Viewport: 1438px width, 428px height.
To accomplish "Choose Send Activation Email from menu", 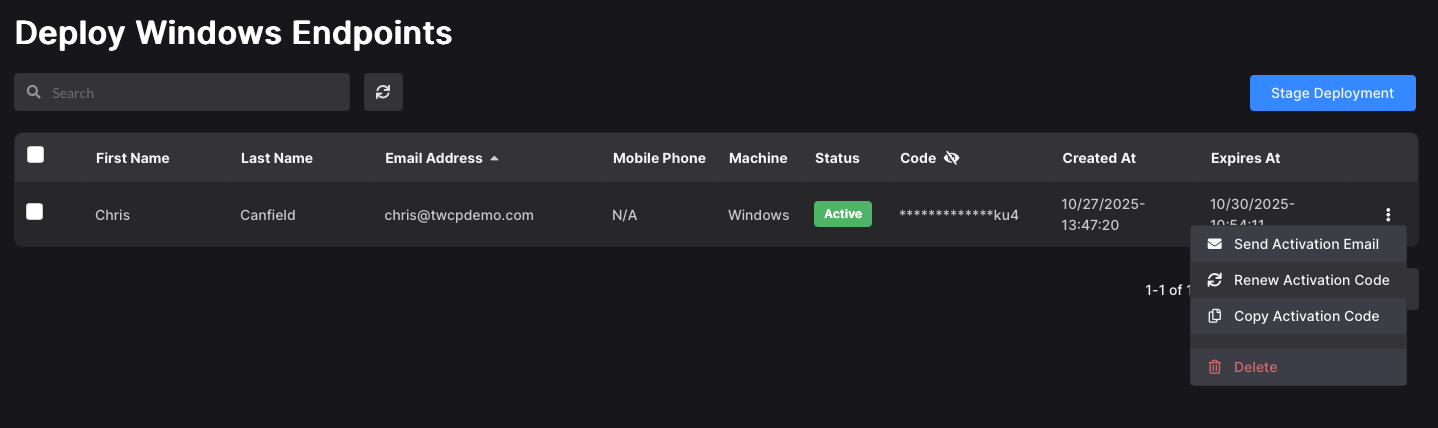I will tap(1306, 244).
